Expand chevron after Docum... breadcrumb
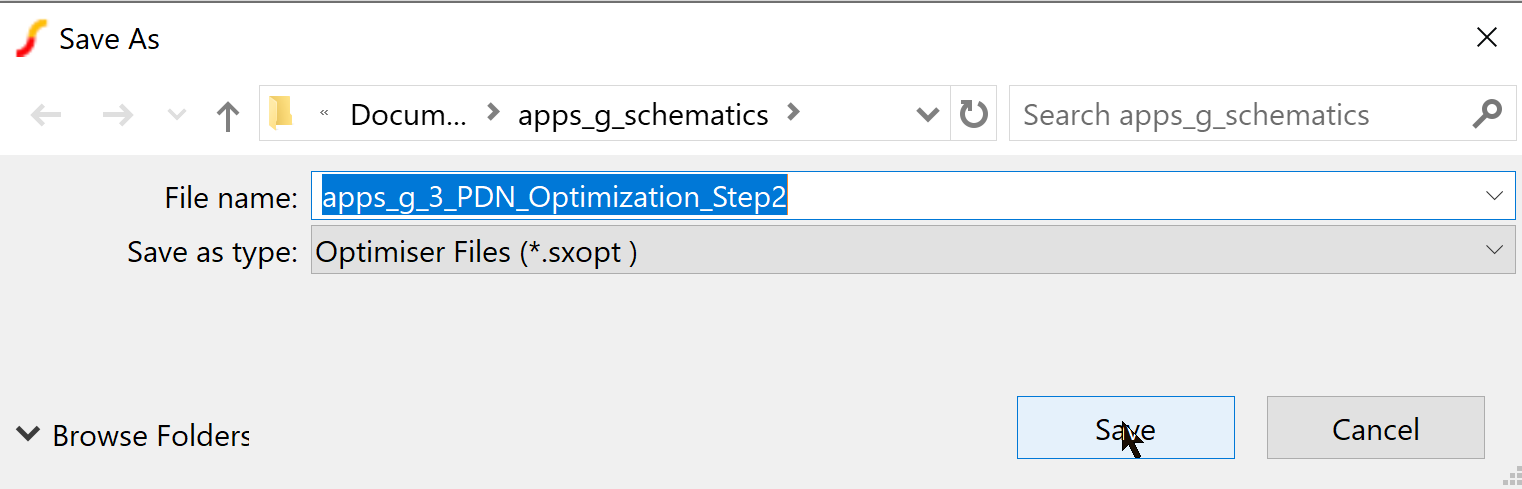 pos(492,113)
